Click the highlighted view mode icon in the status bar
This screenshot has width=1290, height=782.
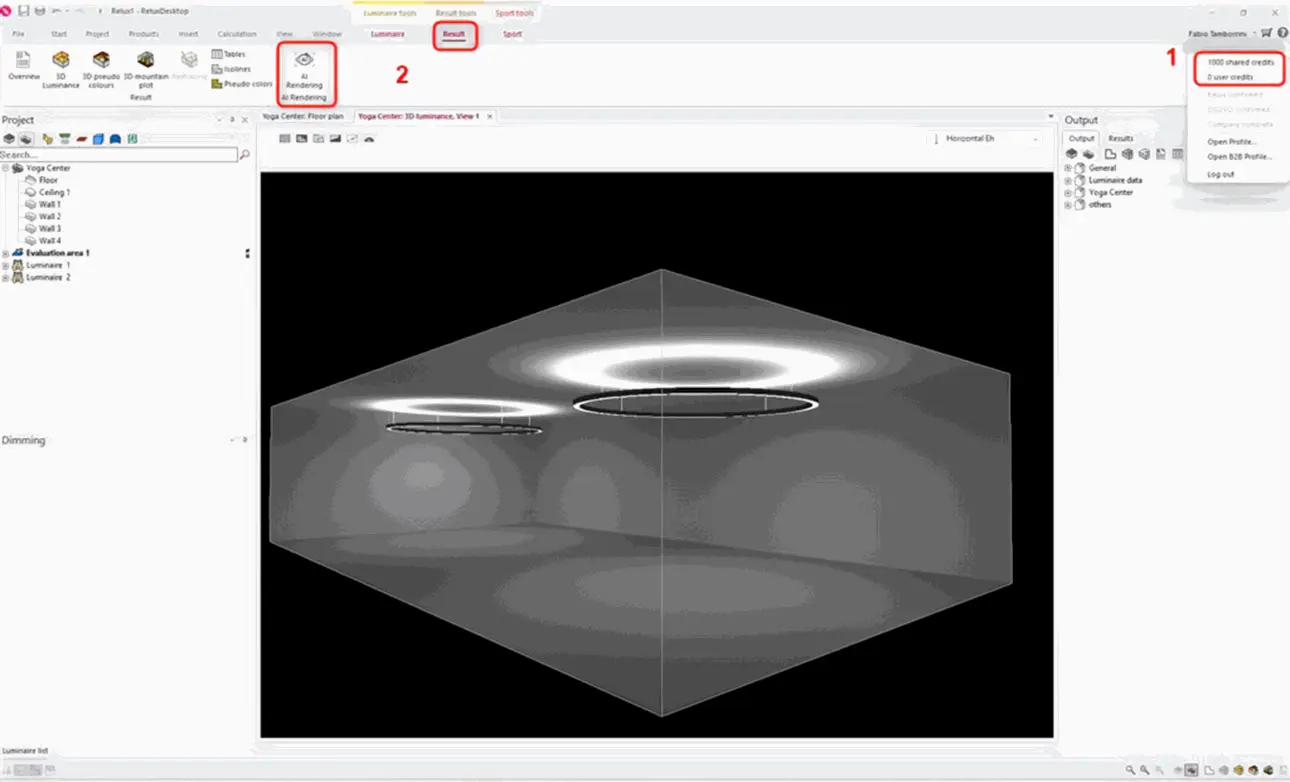tap(1193, 770)
